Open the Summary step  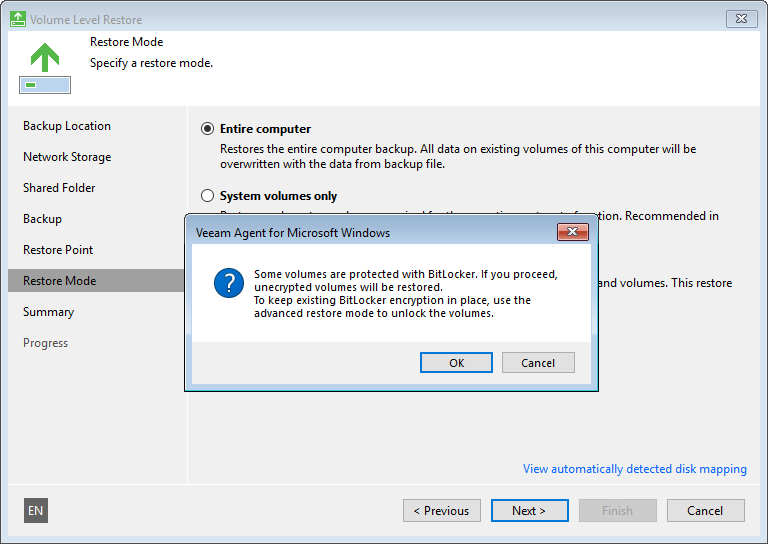(48, 312)
